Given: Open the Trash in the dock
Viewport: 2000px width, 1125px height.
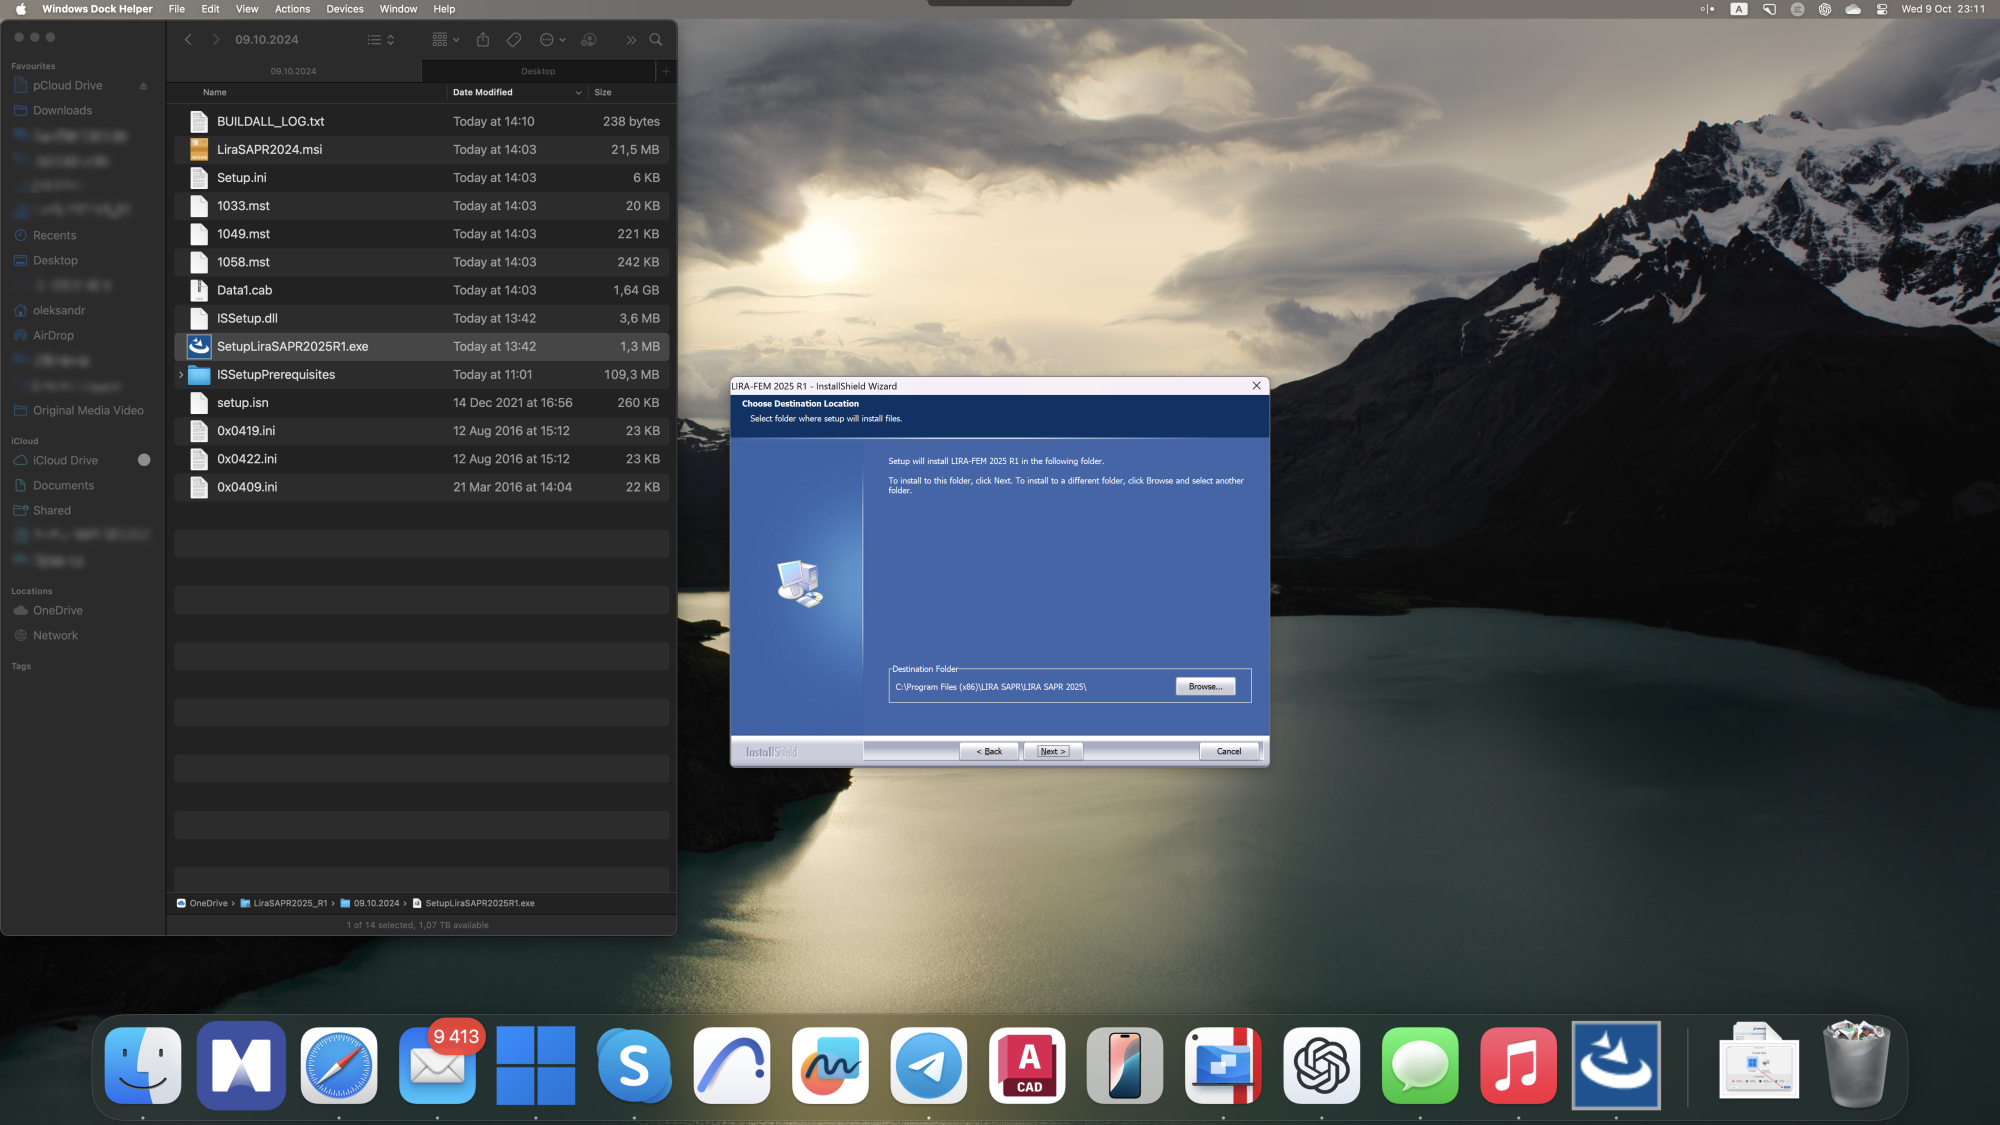Looking at the screenshot, I should pyautogui.click(x=1856, y=1065).
